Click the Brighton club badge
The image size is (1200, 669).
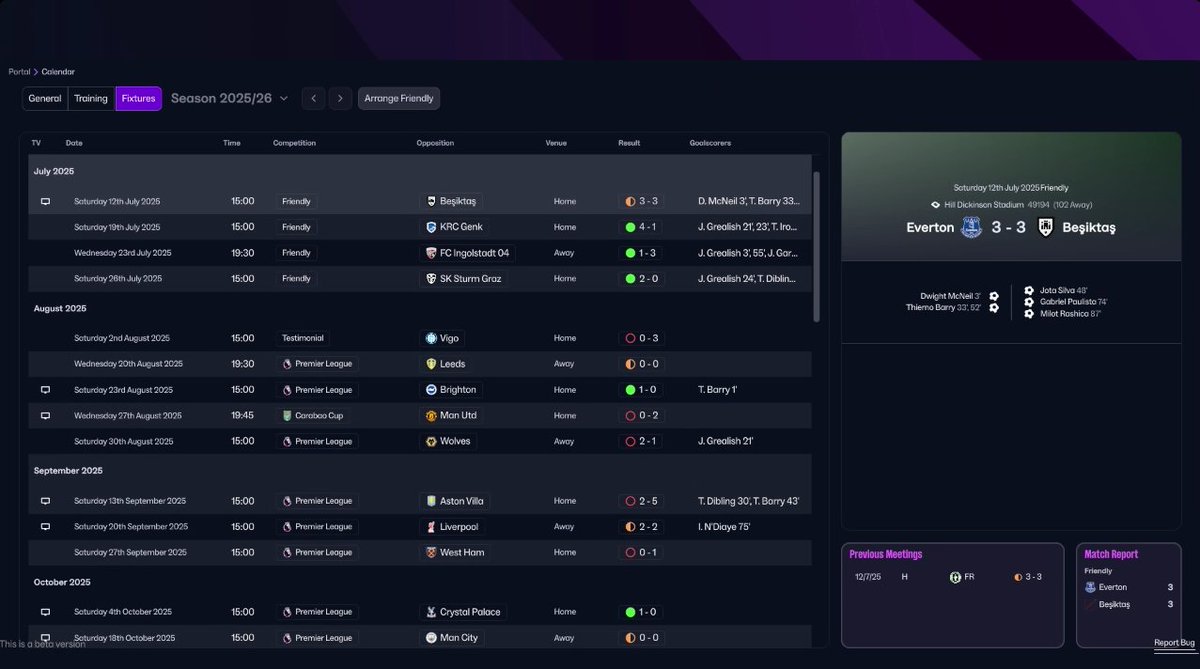point(431,390)
